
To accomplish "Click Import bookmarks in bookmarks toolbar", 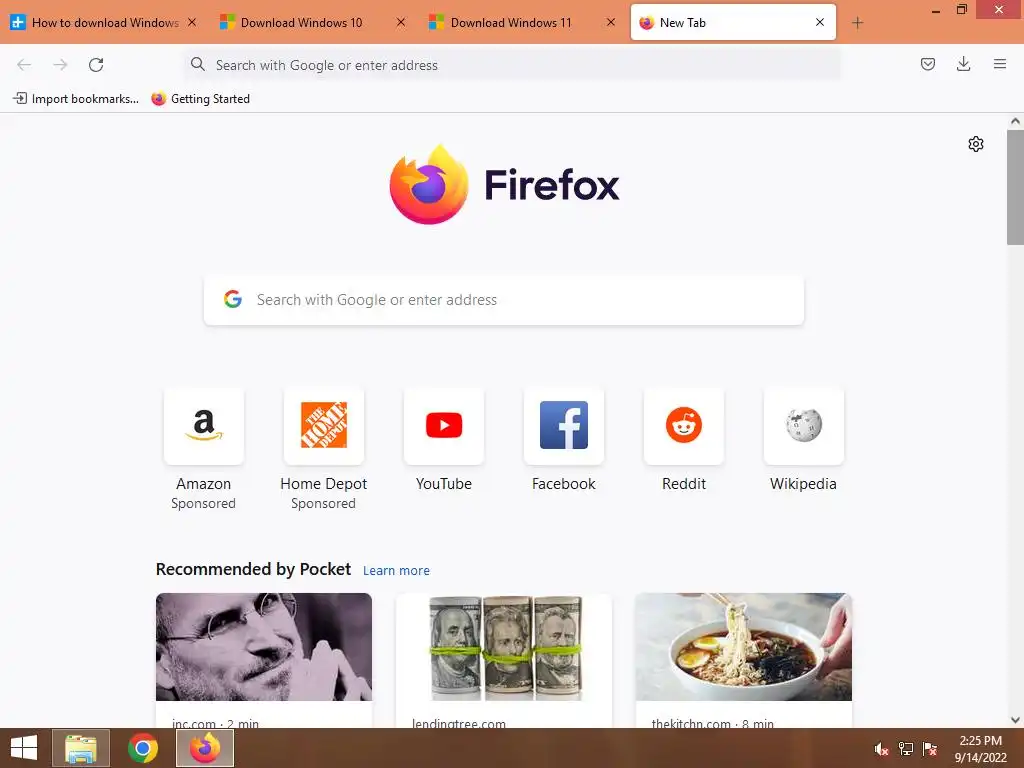I will click(x=76, y=99).
